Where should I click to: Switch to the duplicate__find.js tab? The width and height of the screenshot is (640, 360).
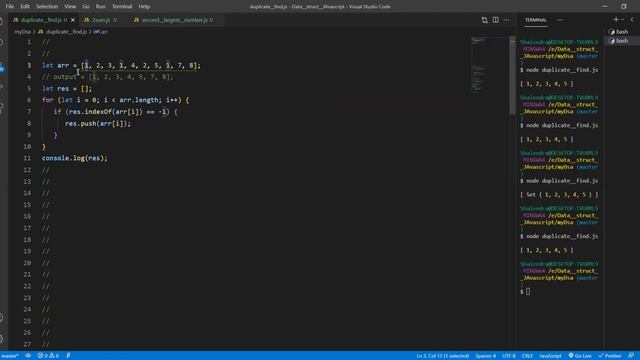click(40, 20)
